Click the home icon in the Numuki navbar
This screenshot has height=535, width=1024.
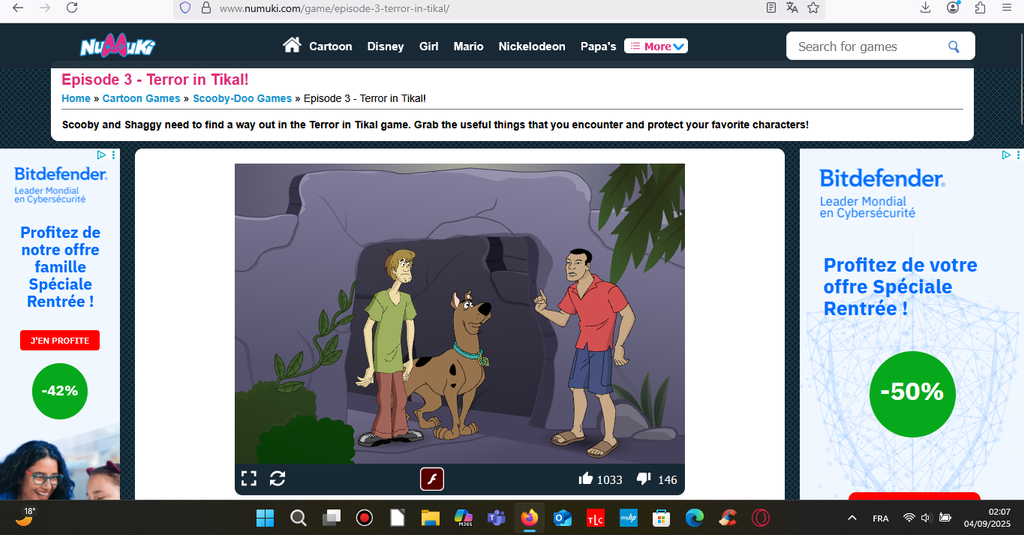click(x=292, y=46)
